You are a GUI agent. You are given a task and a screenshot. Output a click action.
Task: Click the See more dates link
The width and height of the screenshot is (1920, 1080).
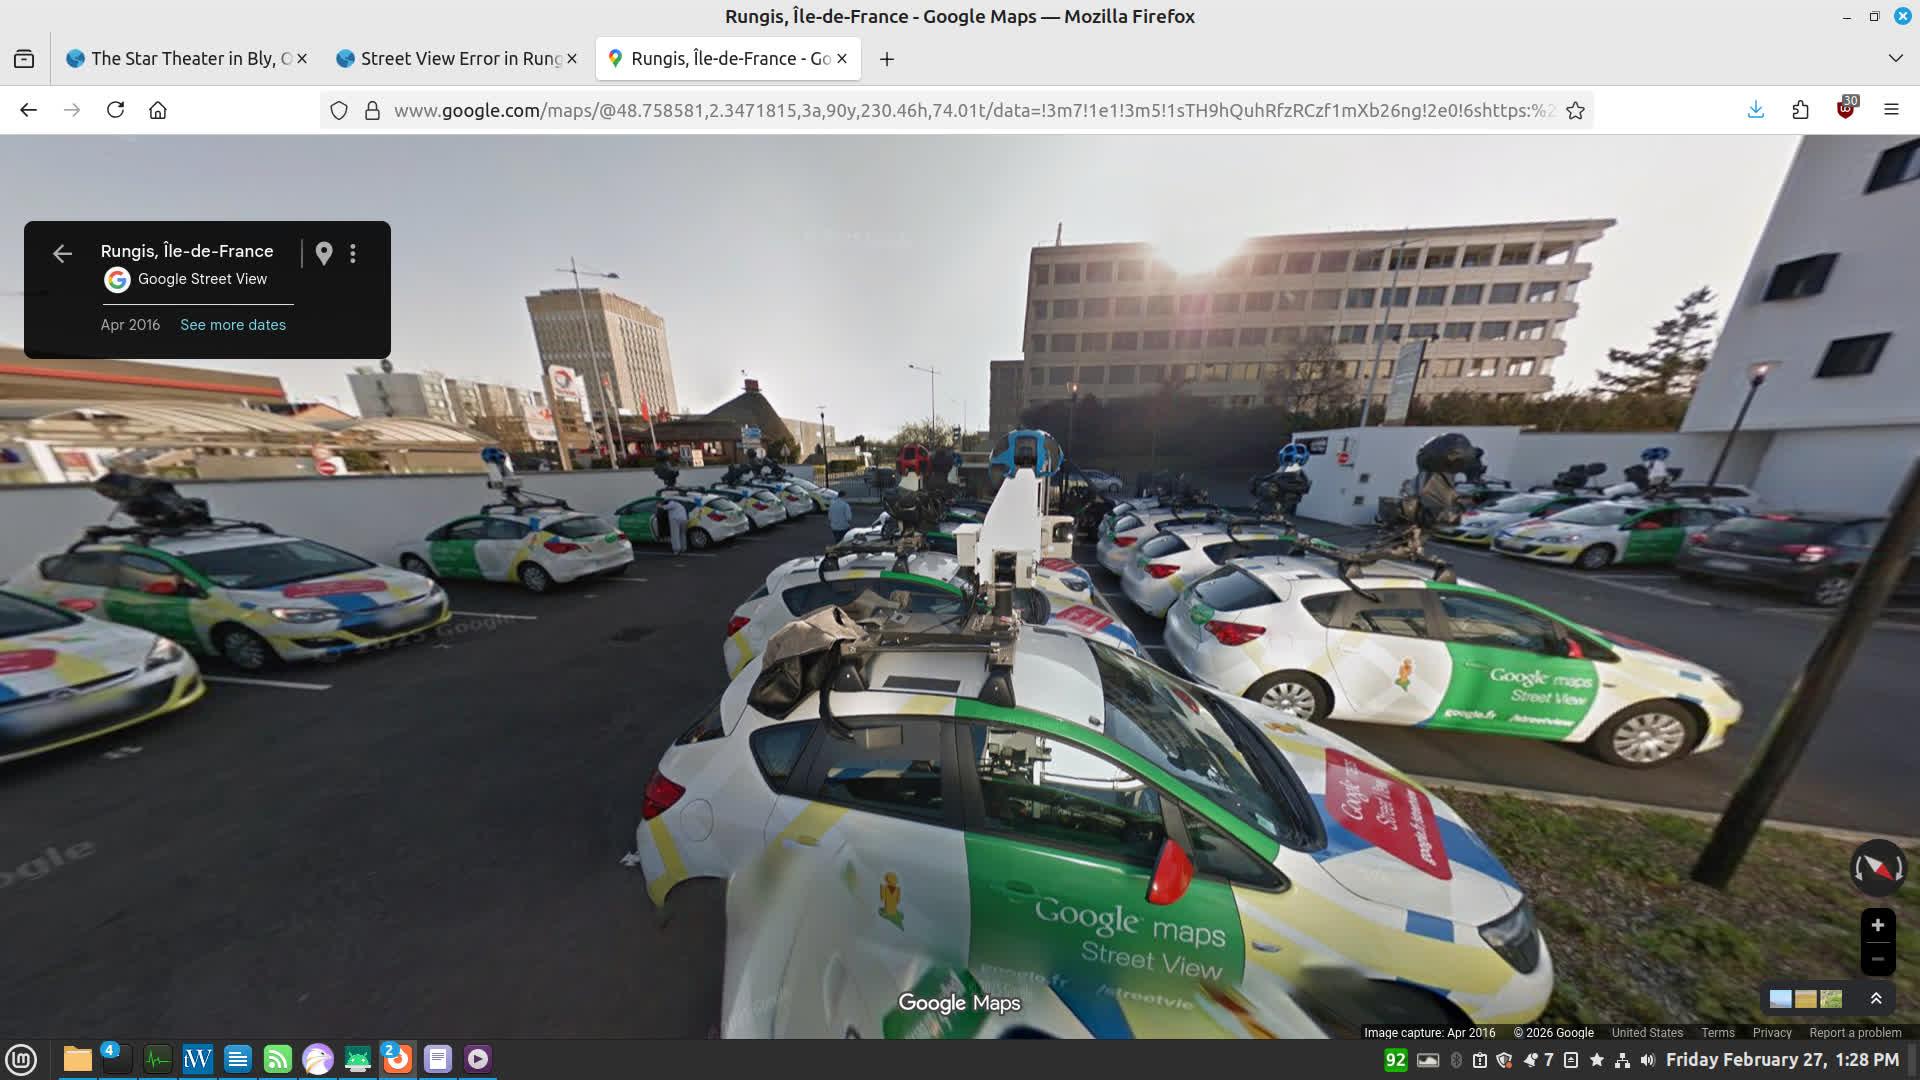[233, 325]
